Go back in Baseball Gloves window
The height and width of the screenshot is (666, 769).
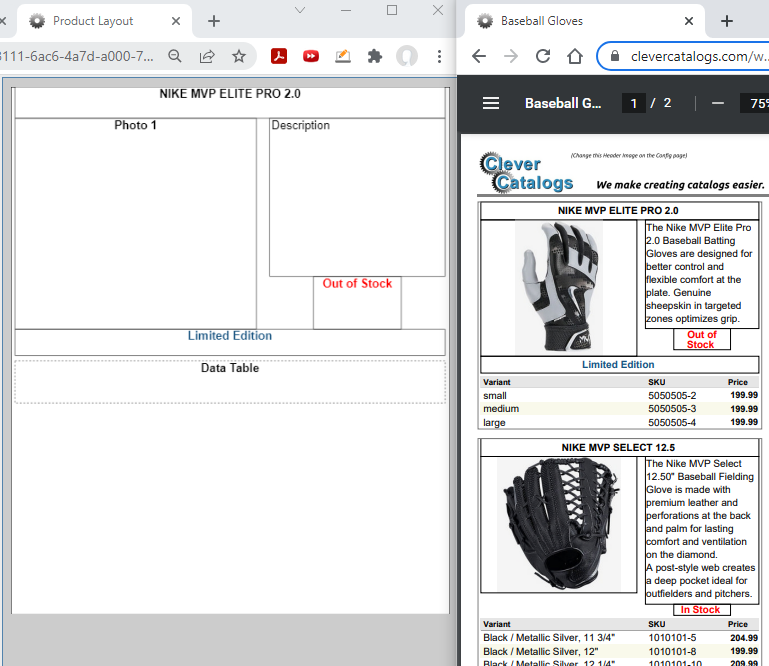click(x=479, y=56)
